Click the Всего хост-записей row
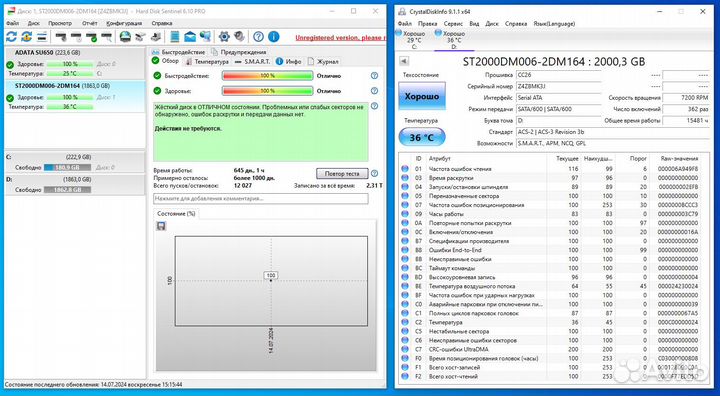Viewport: 720px width, 396px height. pos(553,368)
